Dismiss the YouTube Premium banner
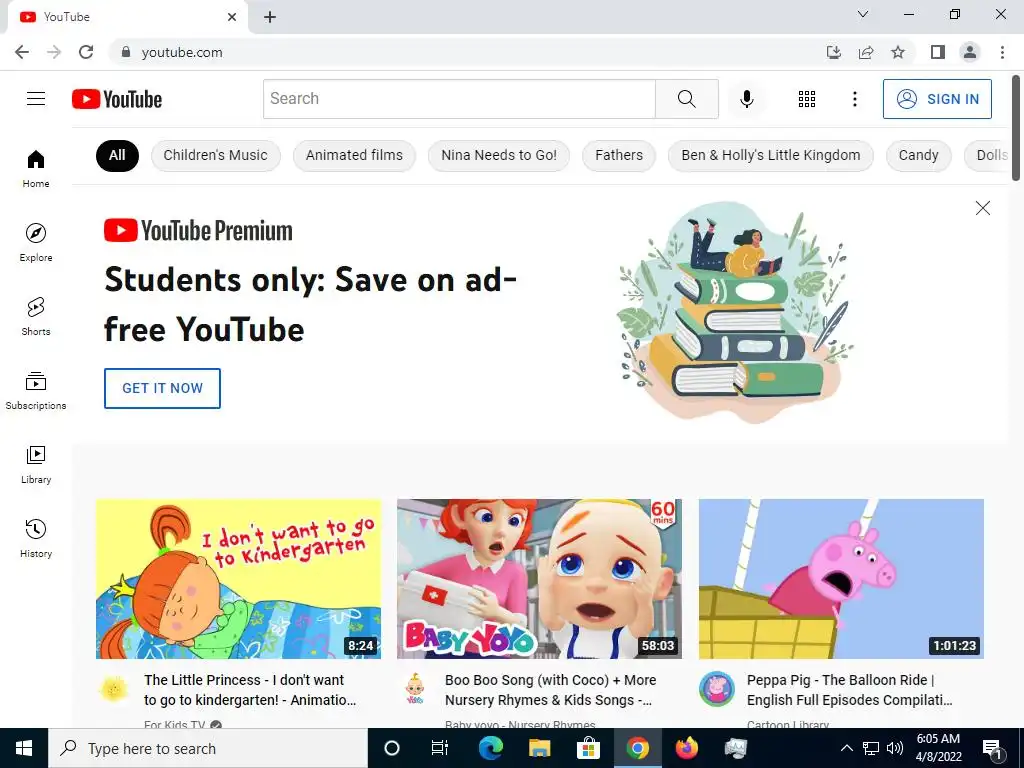Screen dimensions: 1024x768 click(982, 208)
